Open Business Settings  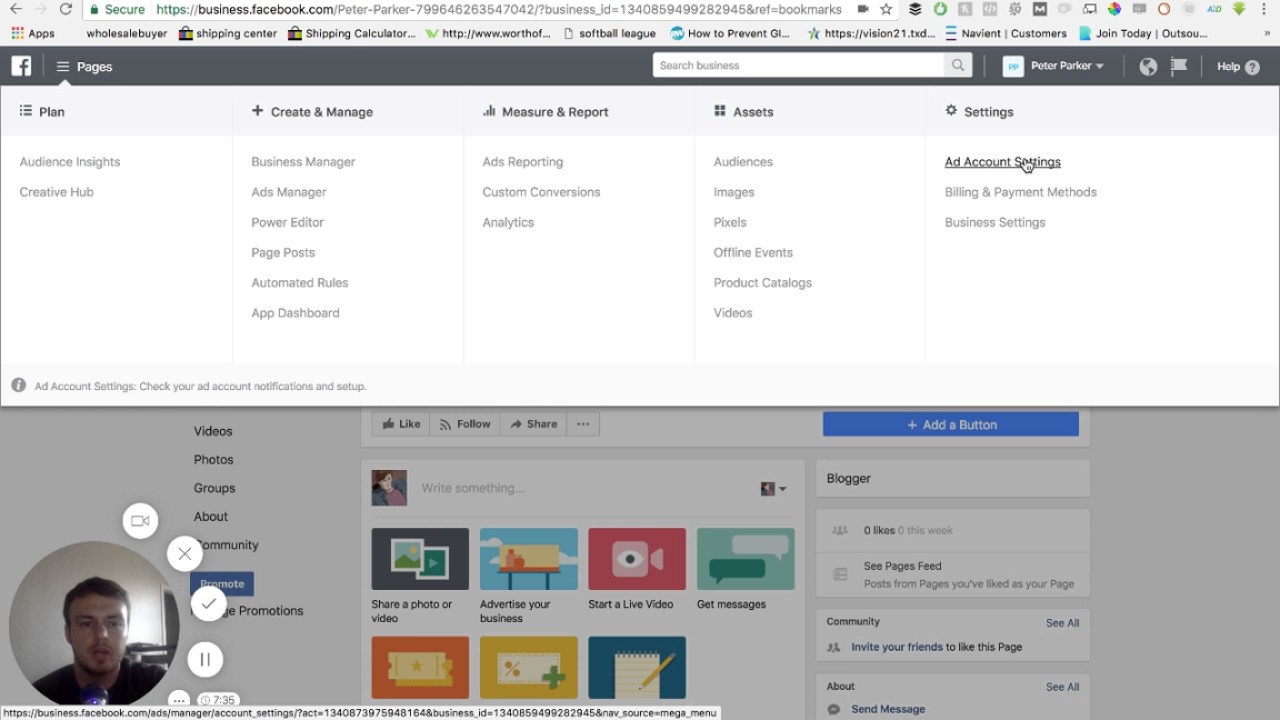click(995, 222)
